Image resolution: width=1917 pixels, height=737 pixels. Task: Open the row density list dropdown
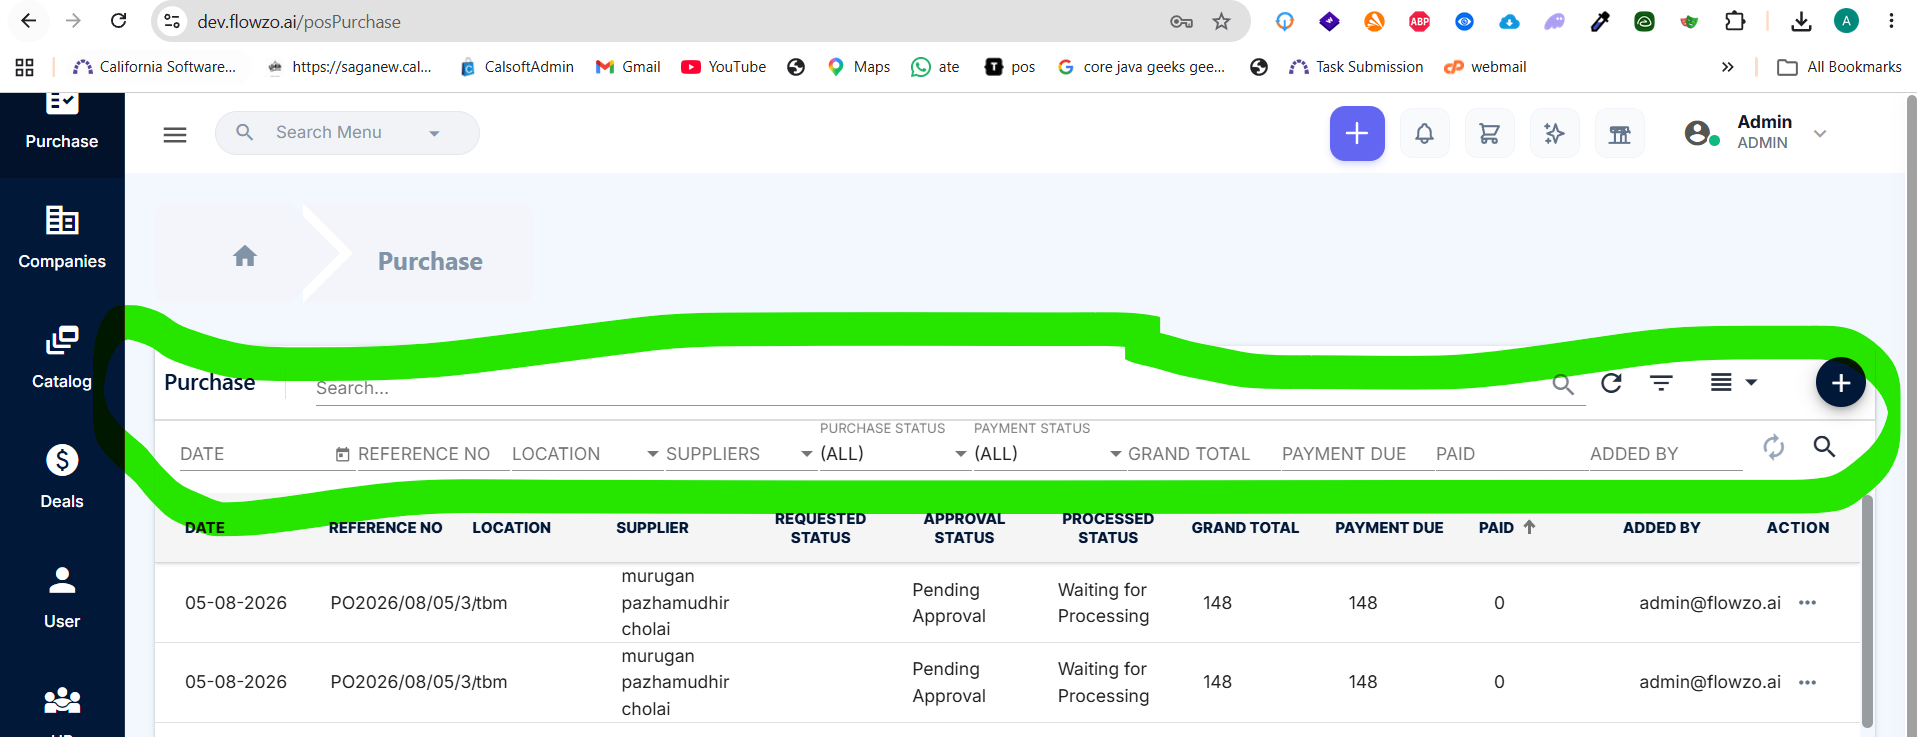point(1733,383)
